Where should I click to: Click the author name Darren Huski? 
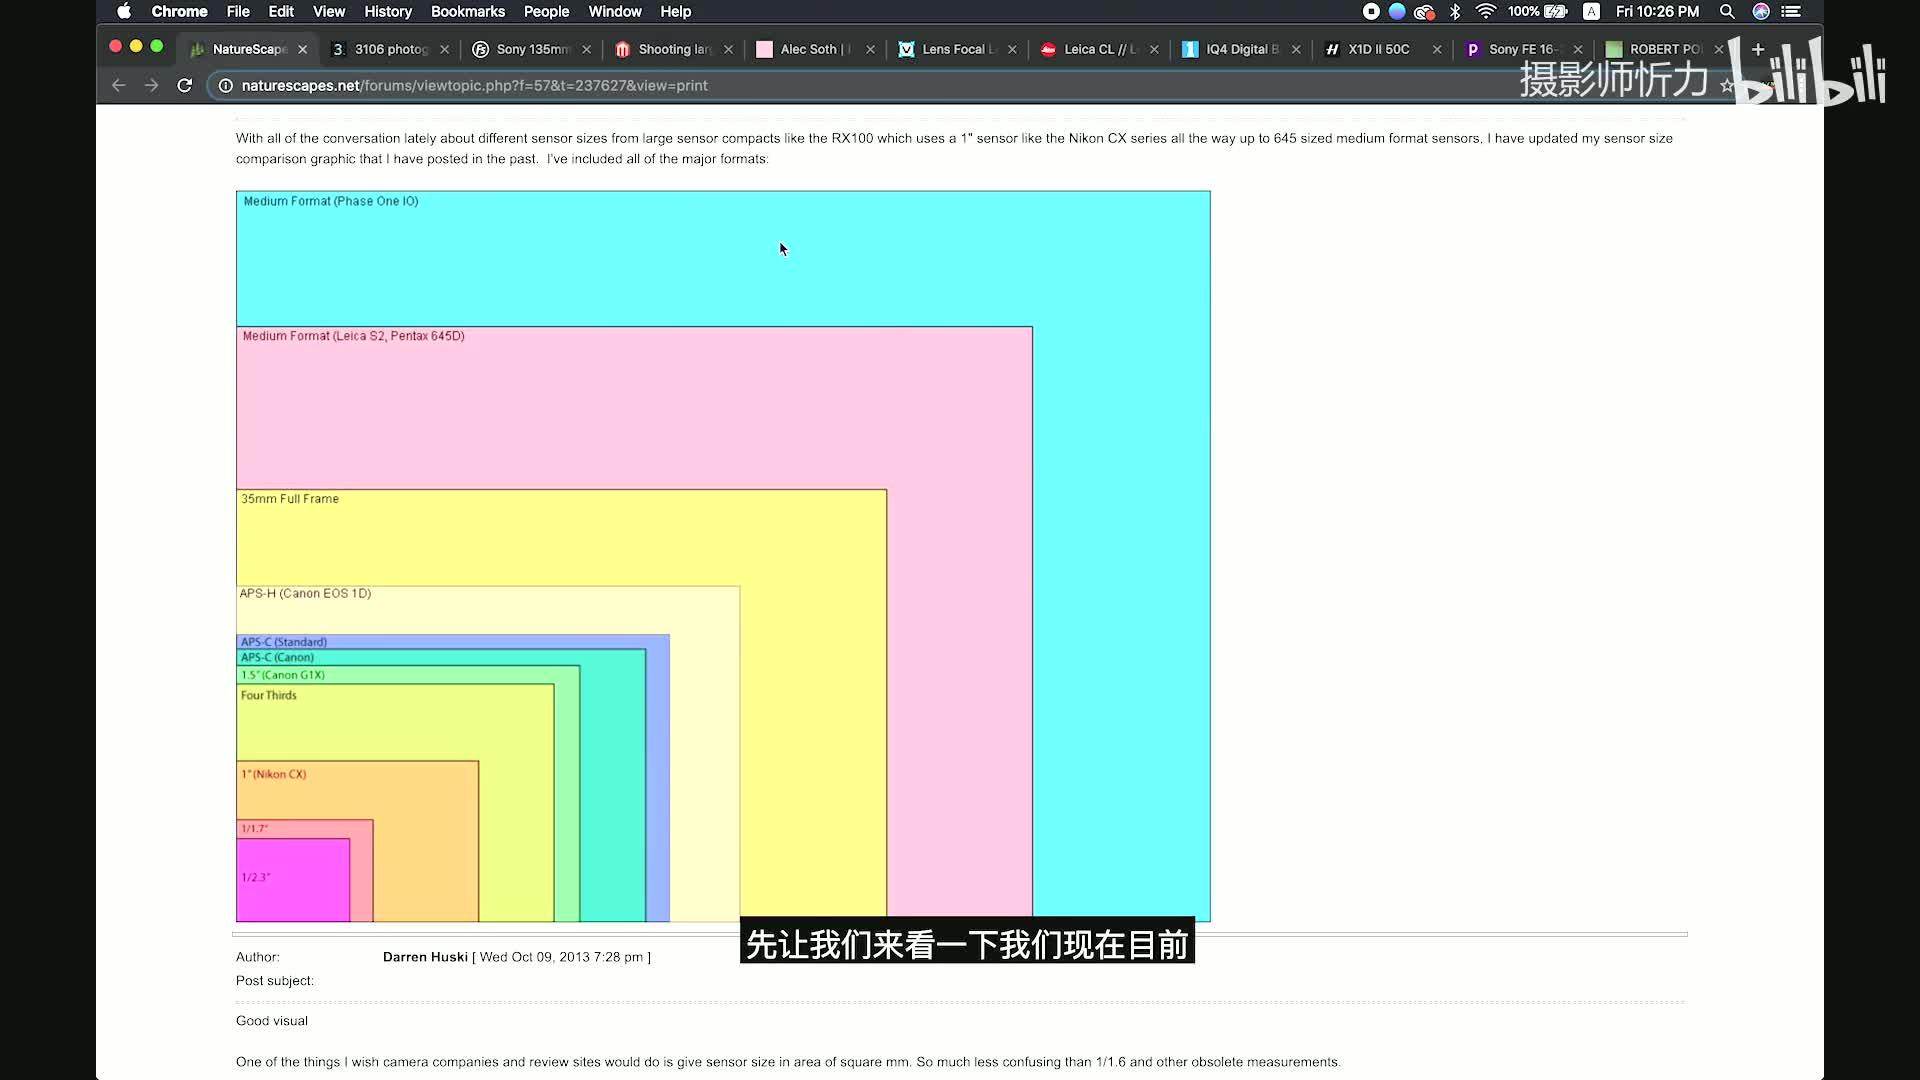425,957
